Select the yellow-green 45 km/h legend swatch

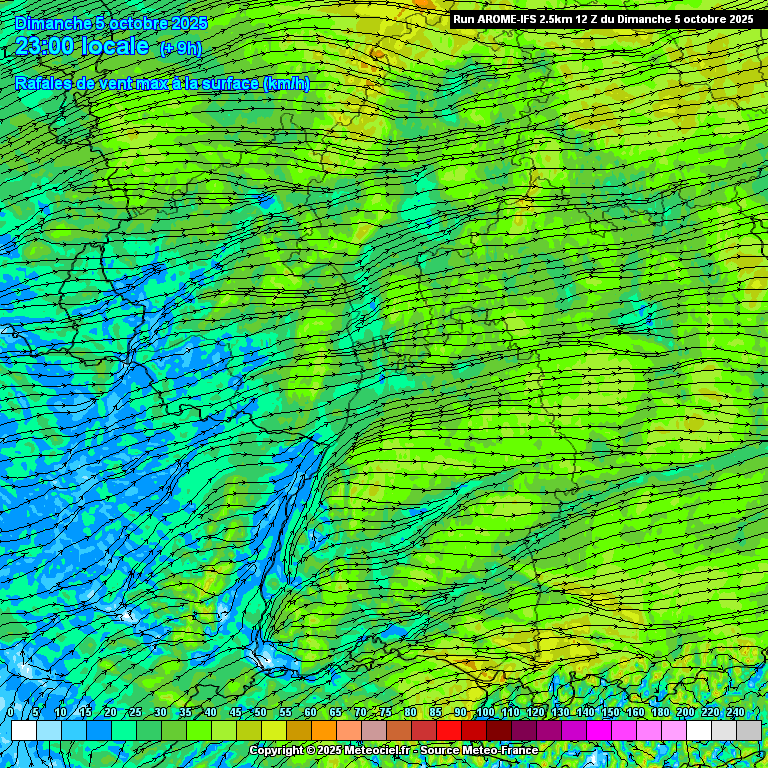pos(248,731)
